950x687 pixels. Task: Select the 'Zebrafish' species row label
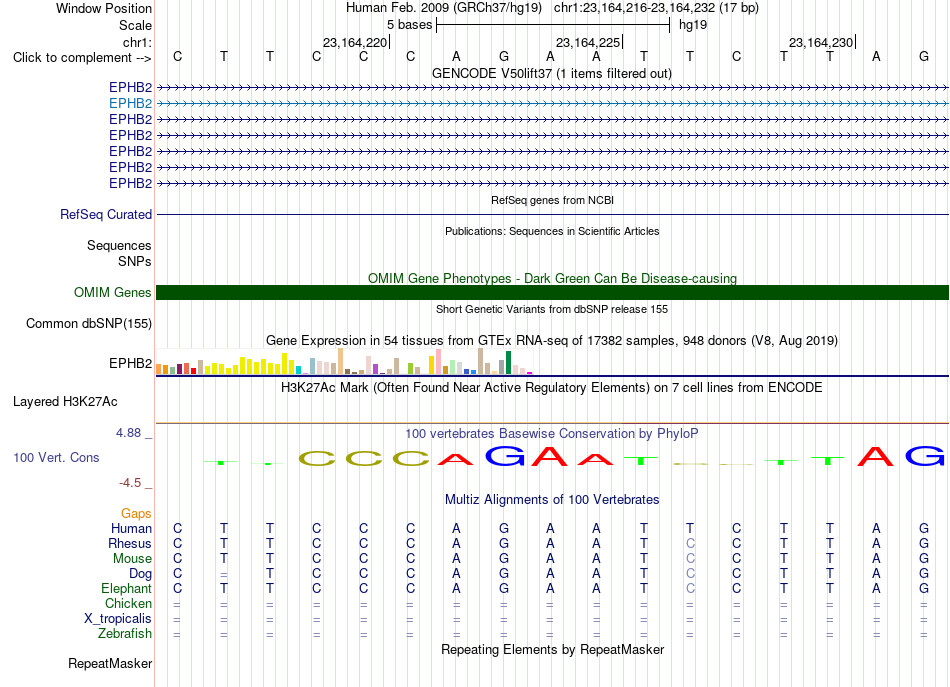pos(125,634)
